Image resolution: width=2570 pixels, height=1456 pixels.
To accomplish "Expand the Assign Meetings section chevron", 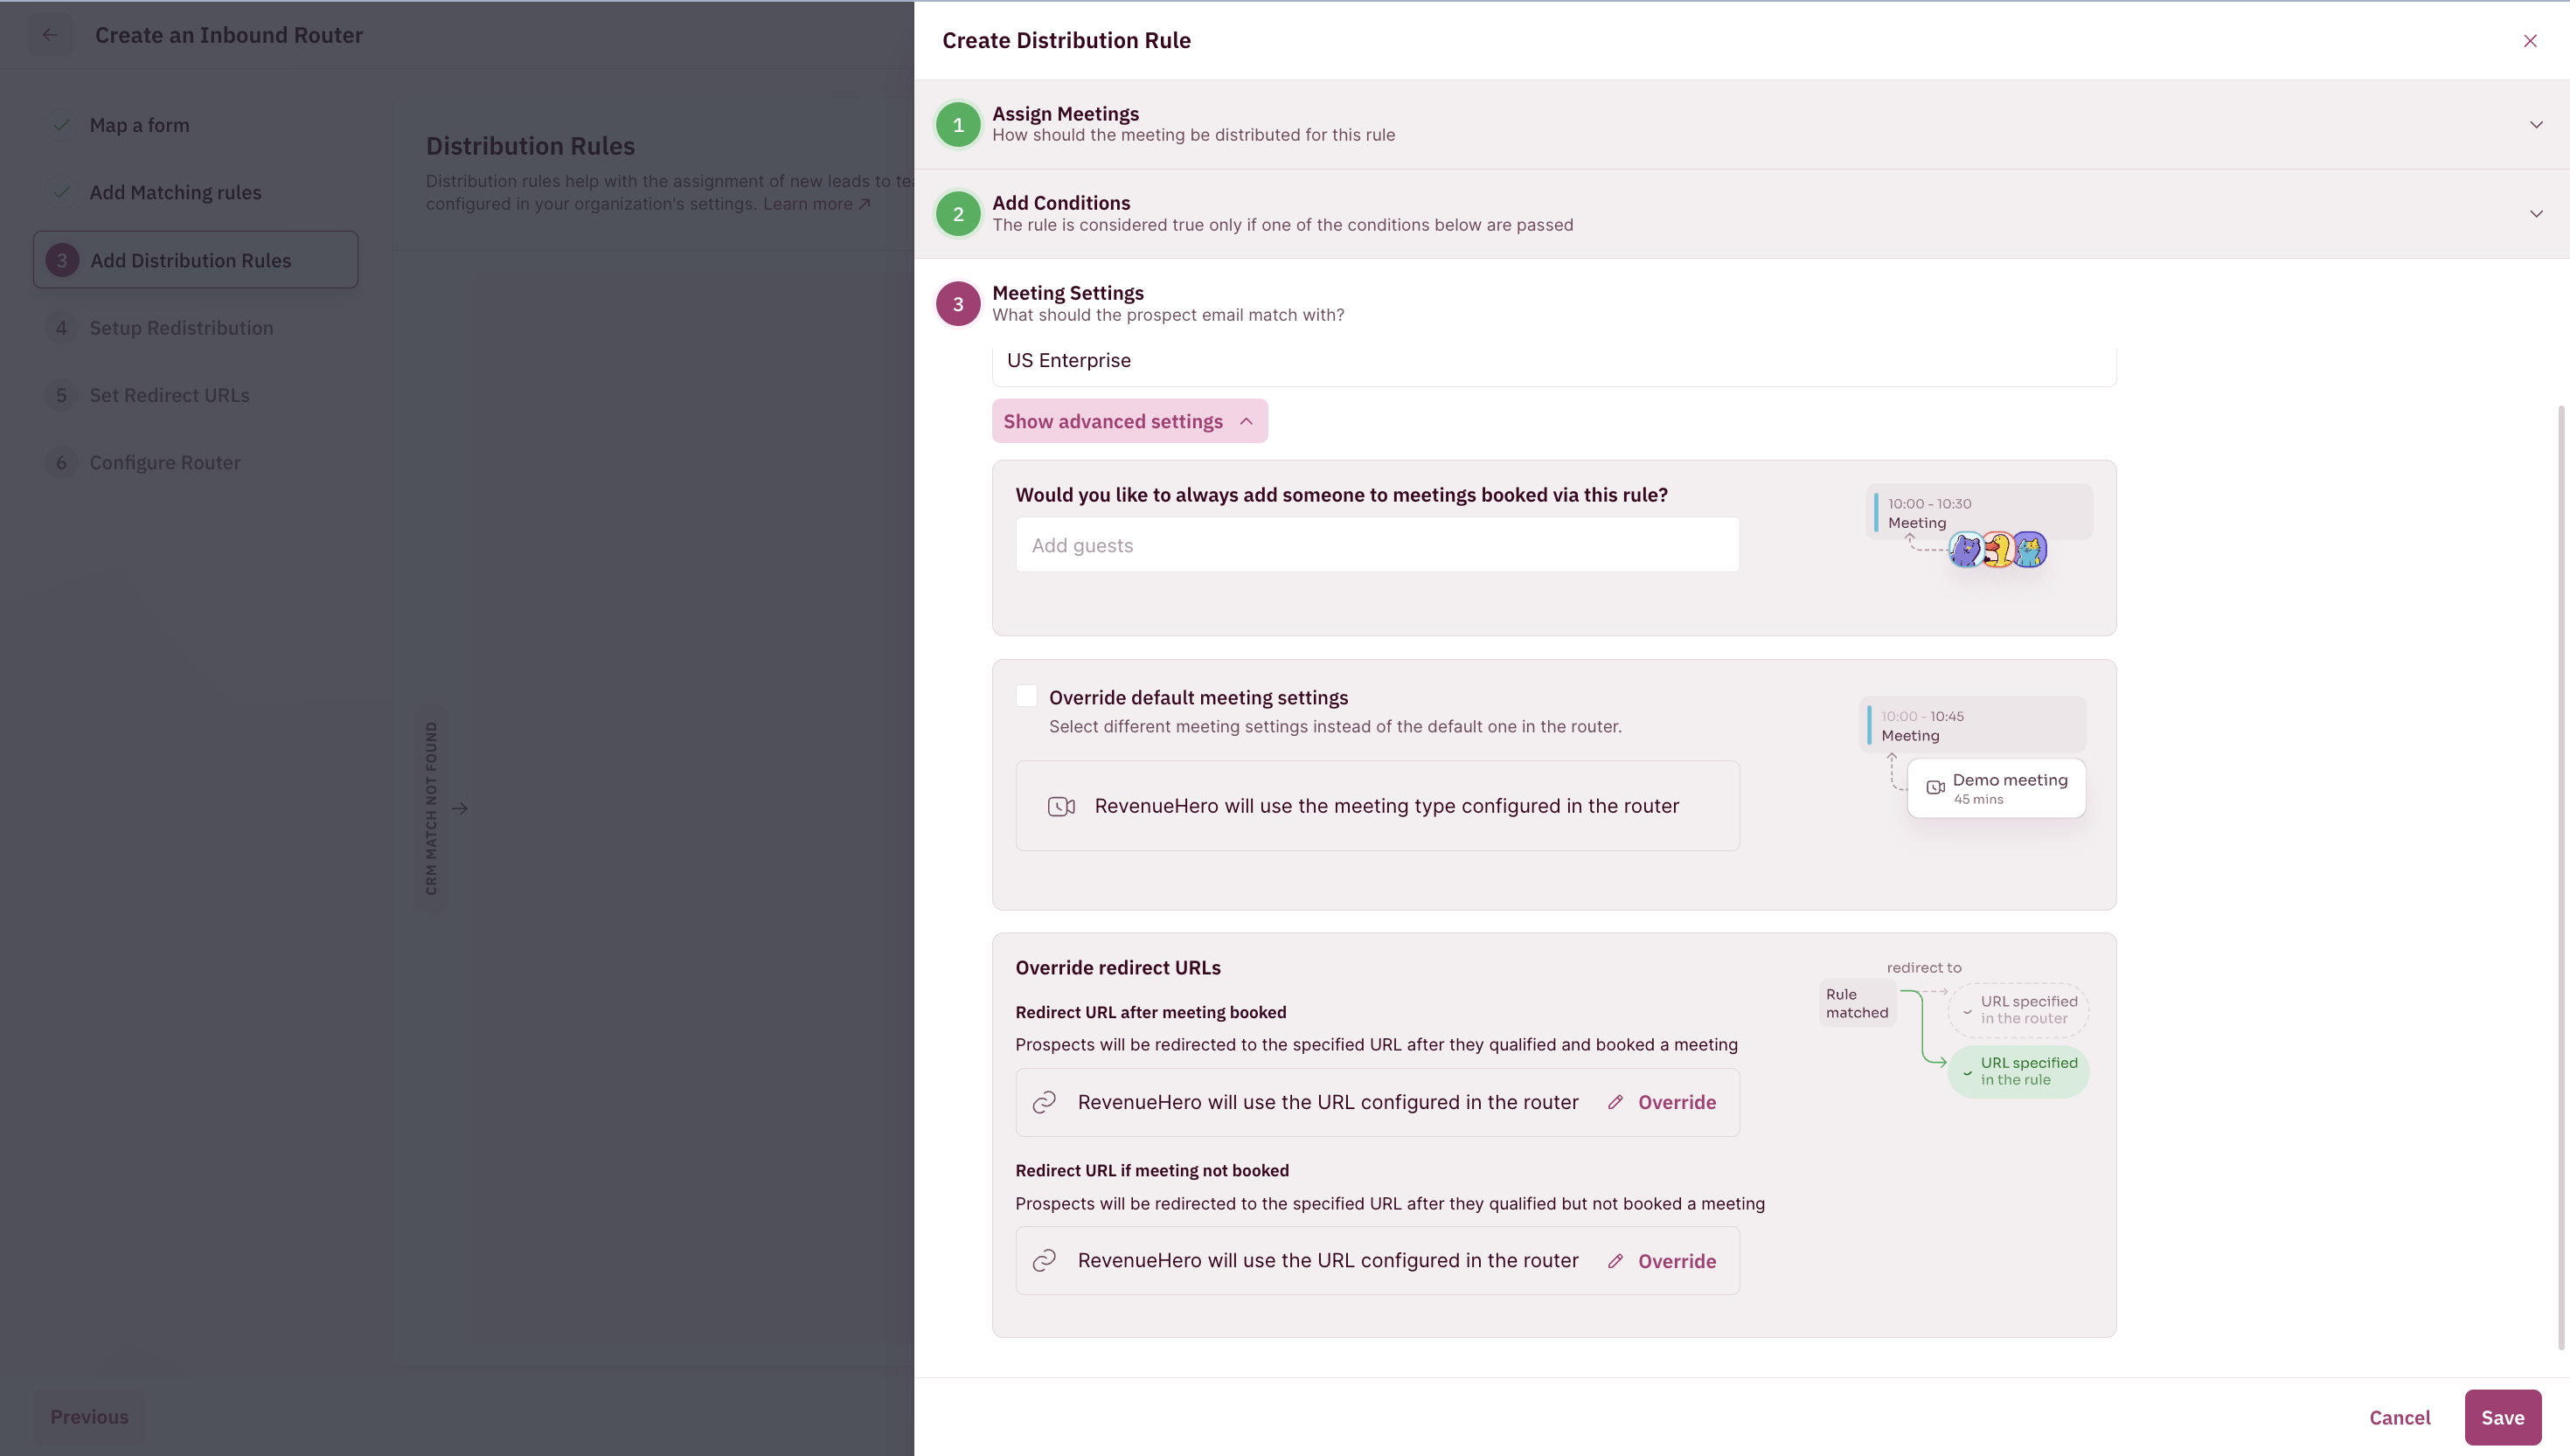I will (x=2536, y=125).
